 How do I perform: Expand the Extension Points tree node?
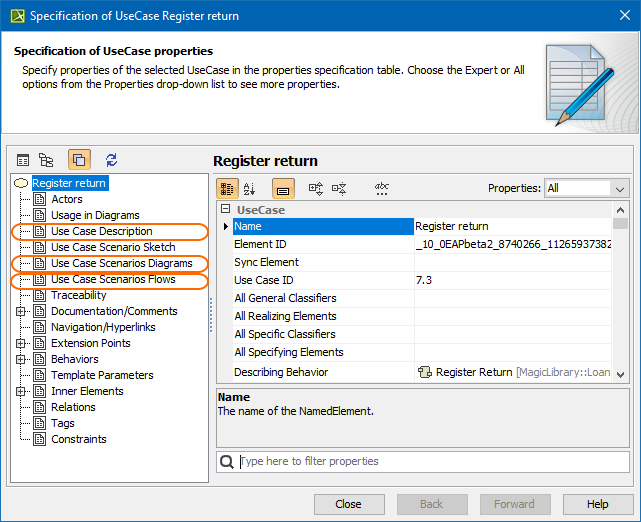pyautogui.click(x=20, y=343)
